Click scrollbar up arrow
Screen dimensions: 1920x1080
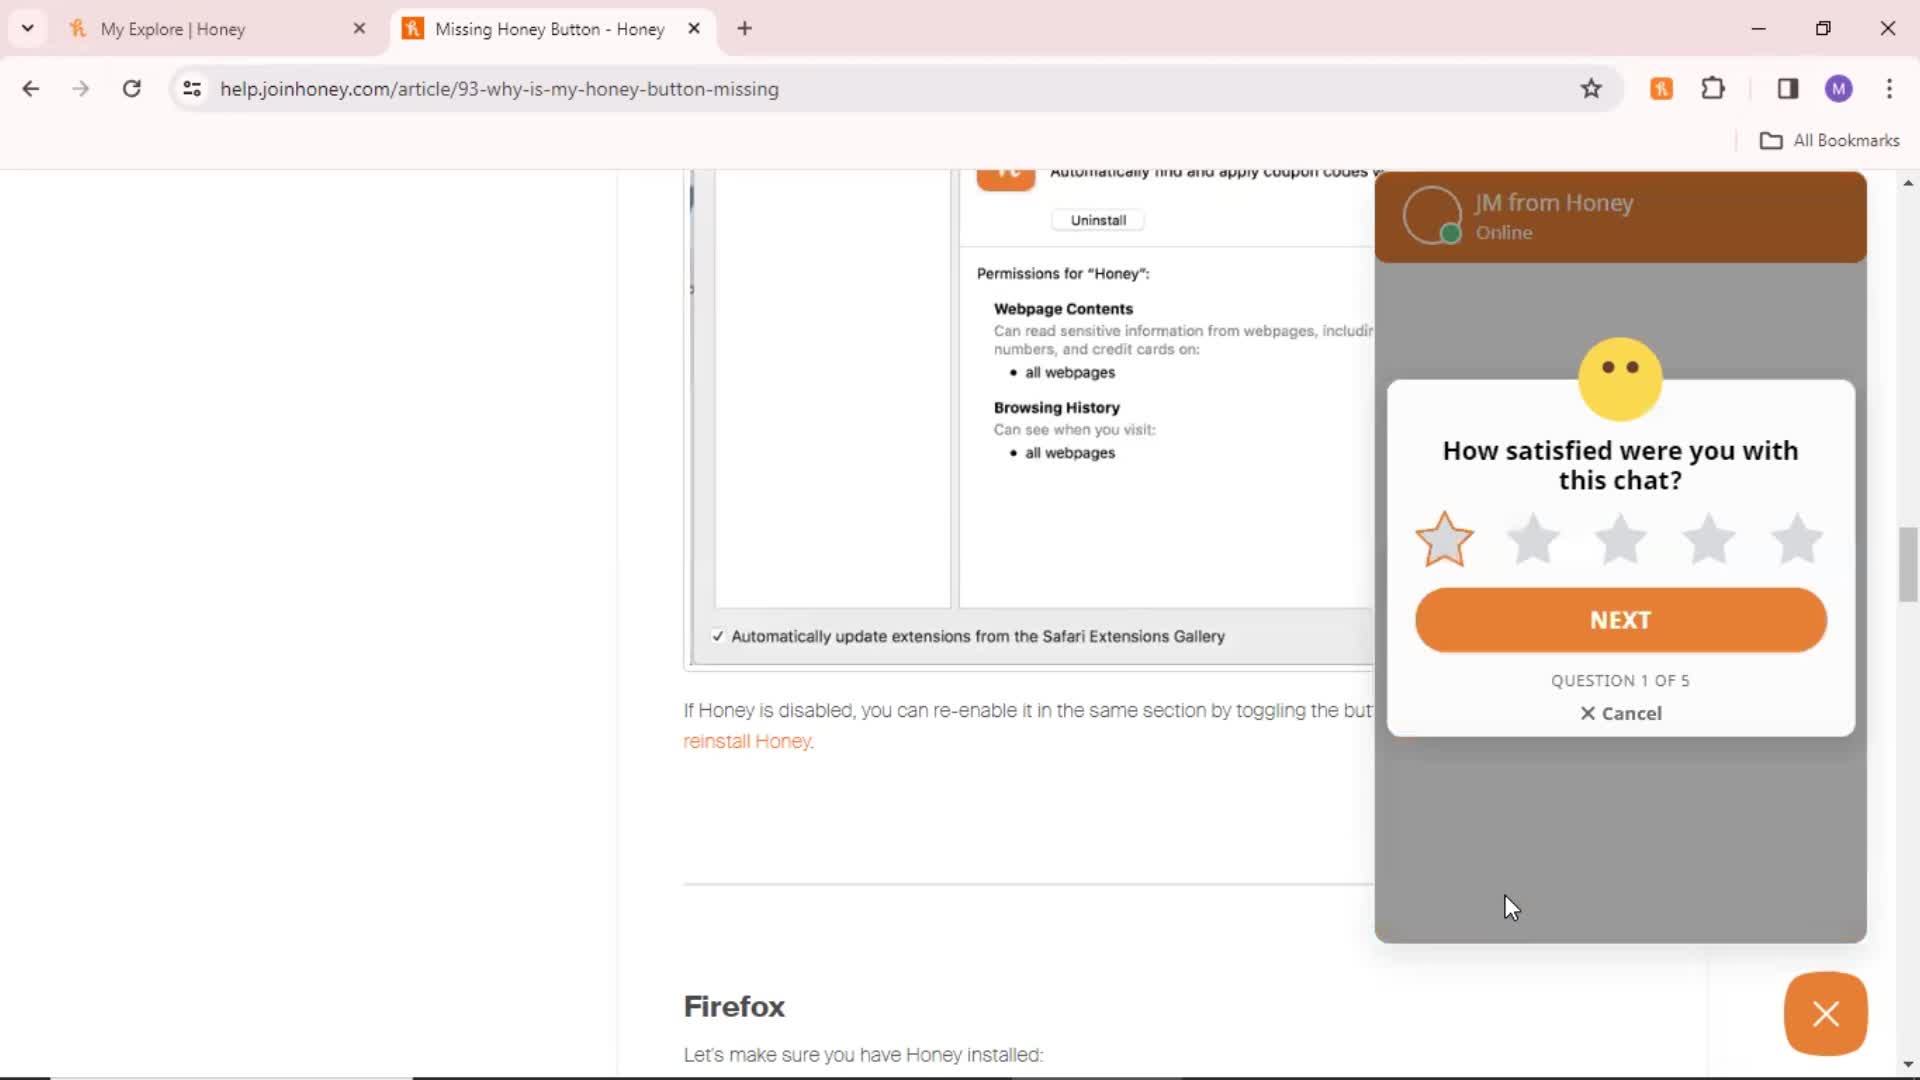tap(1908, 183)
